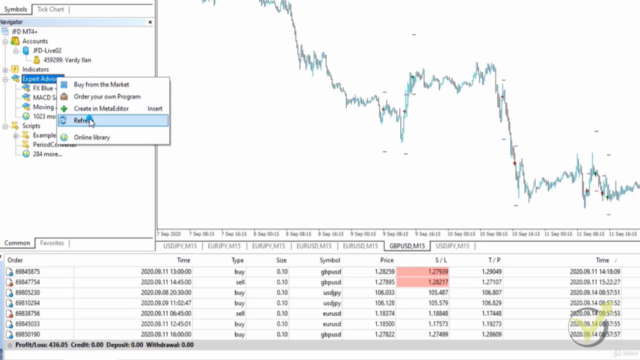640x360 pixels.
Task: Choose Online library in the context menu
Action: point(113,138)
